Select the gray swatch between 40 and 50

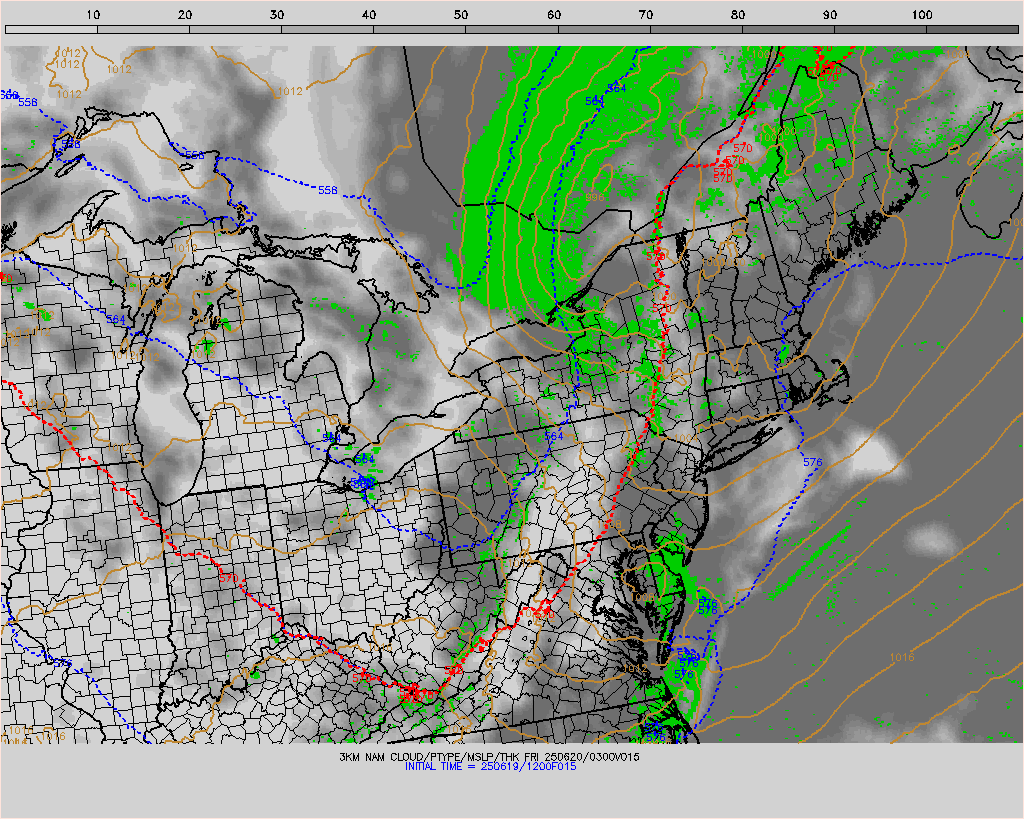(x=419, y=29)
